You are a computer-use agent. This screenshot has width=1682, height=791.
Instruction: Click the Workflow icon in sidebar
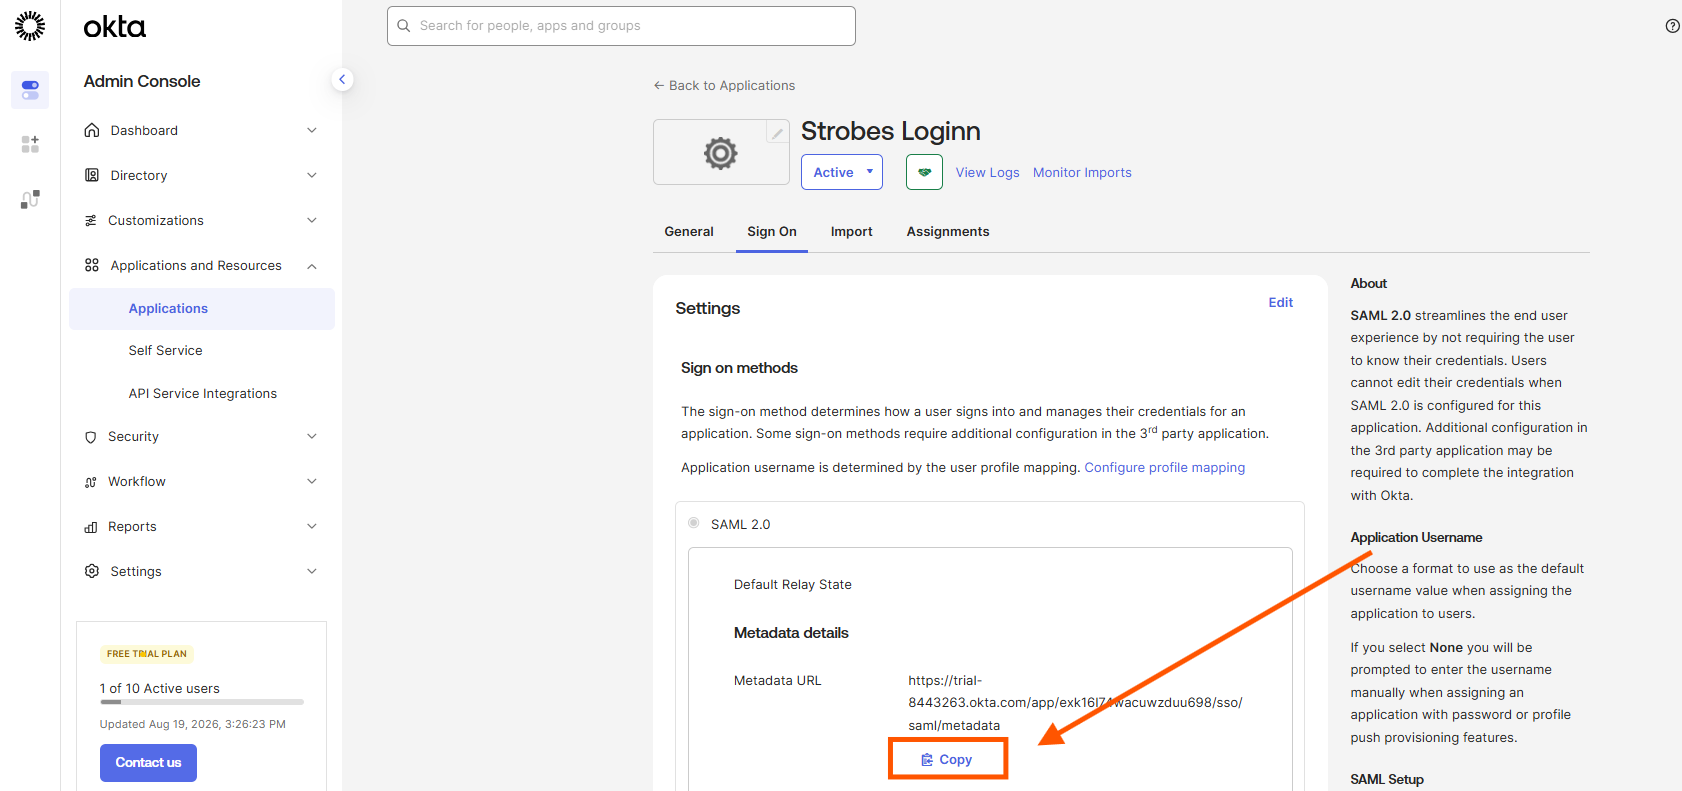point(91,482)
